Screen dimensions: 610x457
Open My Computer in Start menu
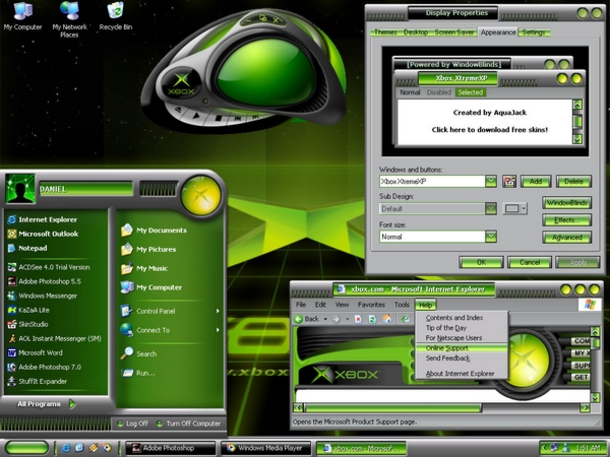[x=151, y=287]
